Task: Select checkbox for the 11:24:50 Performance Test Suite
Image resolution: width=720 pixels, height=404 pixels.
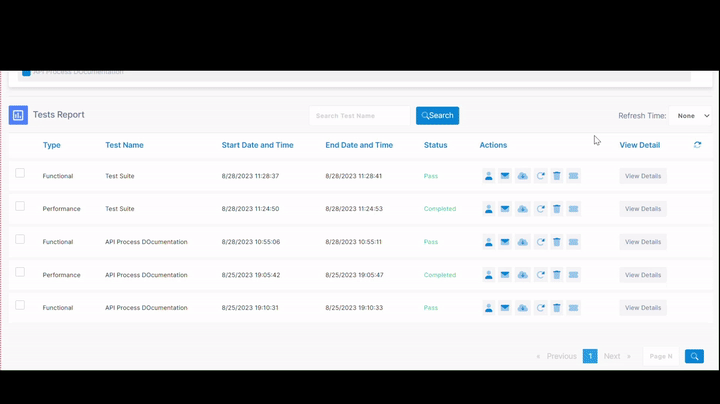Action: 20,206
